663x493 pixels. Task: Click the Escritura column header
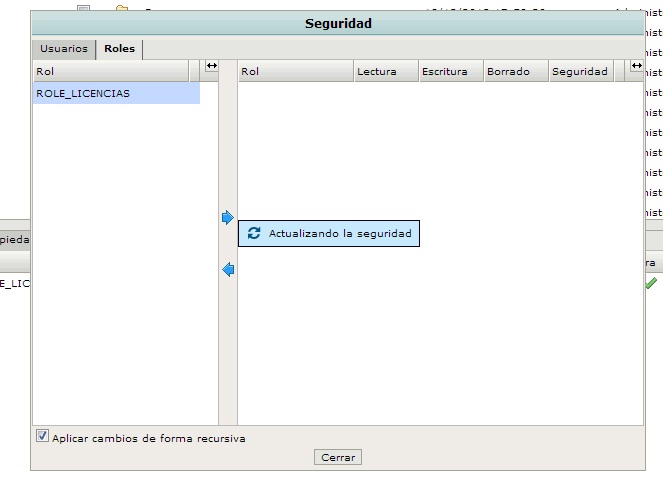point(450,72)
